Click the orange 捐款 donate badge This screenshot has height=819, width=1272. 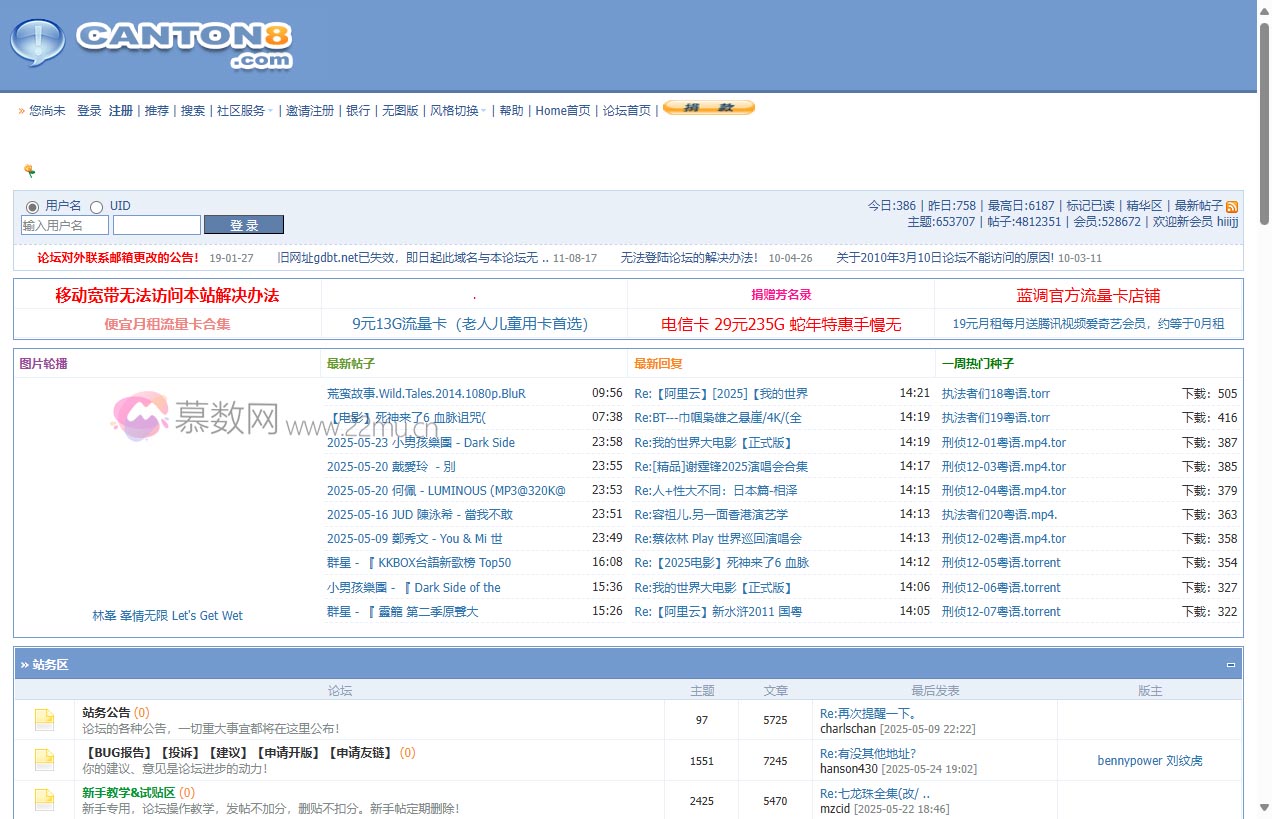(x=708, y=108)
